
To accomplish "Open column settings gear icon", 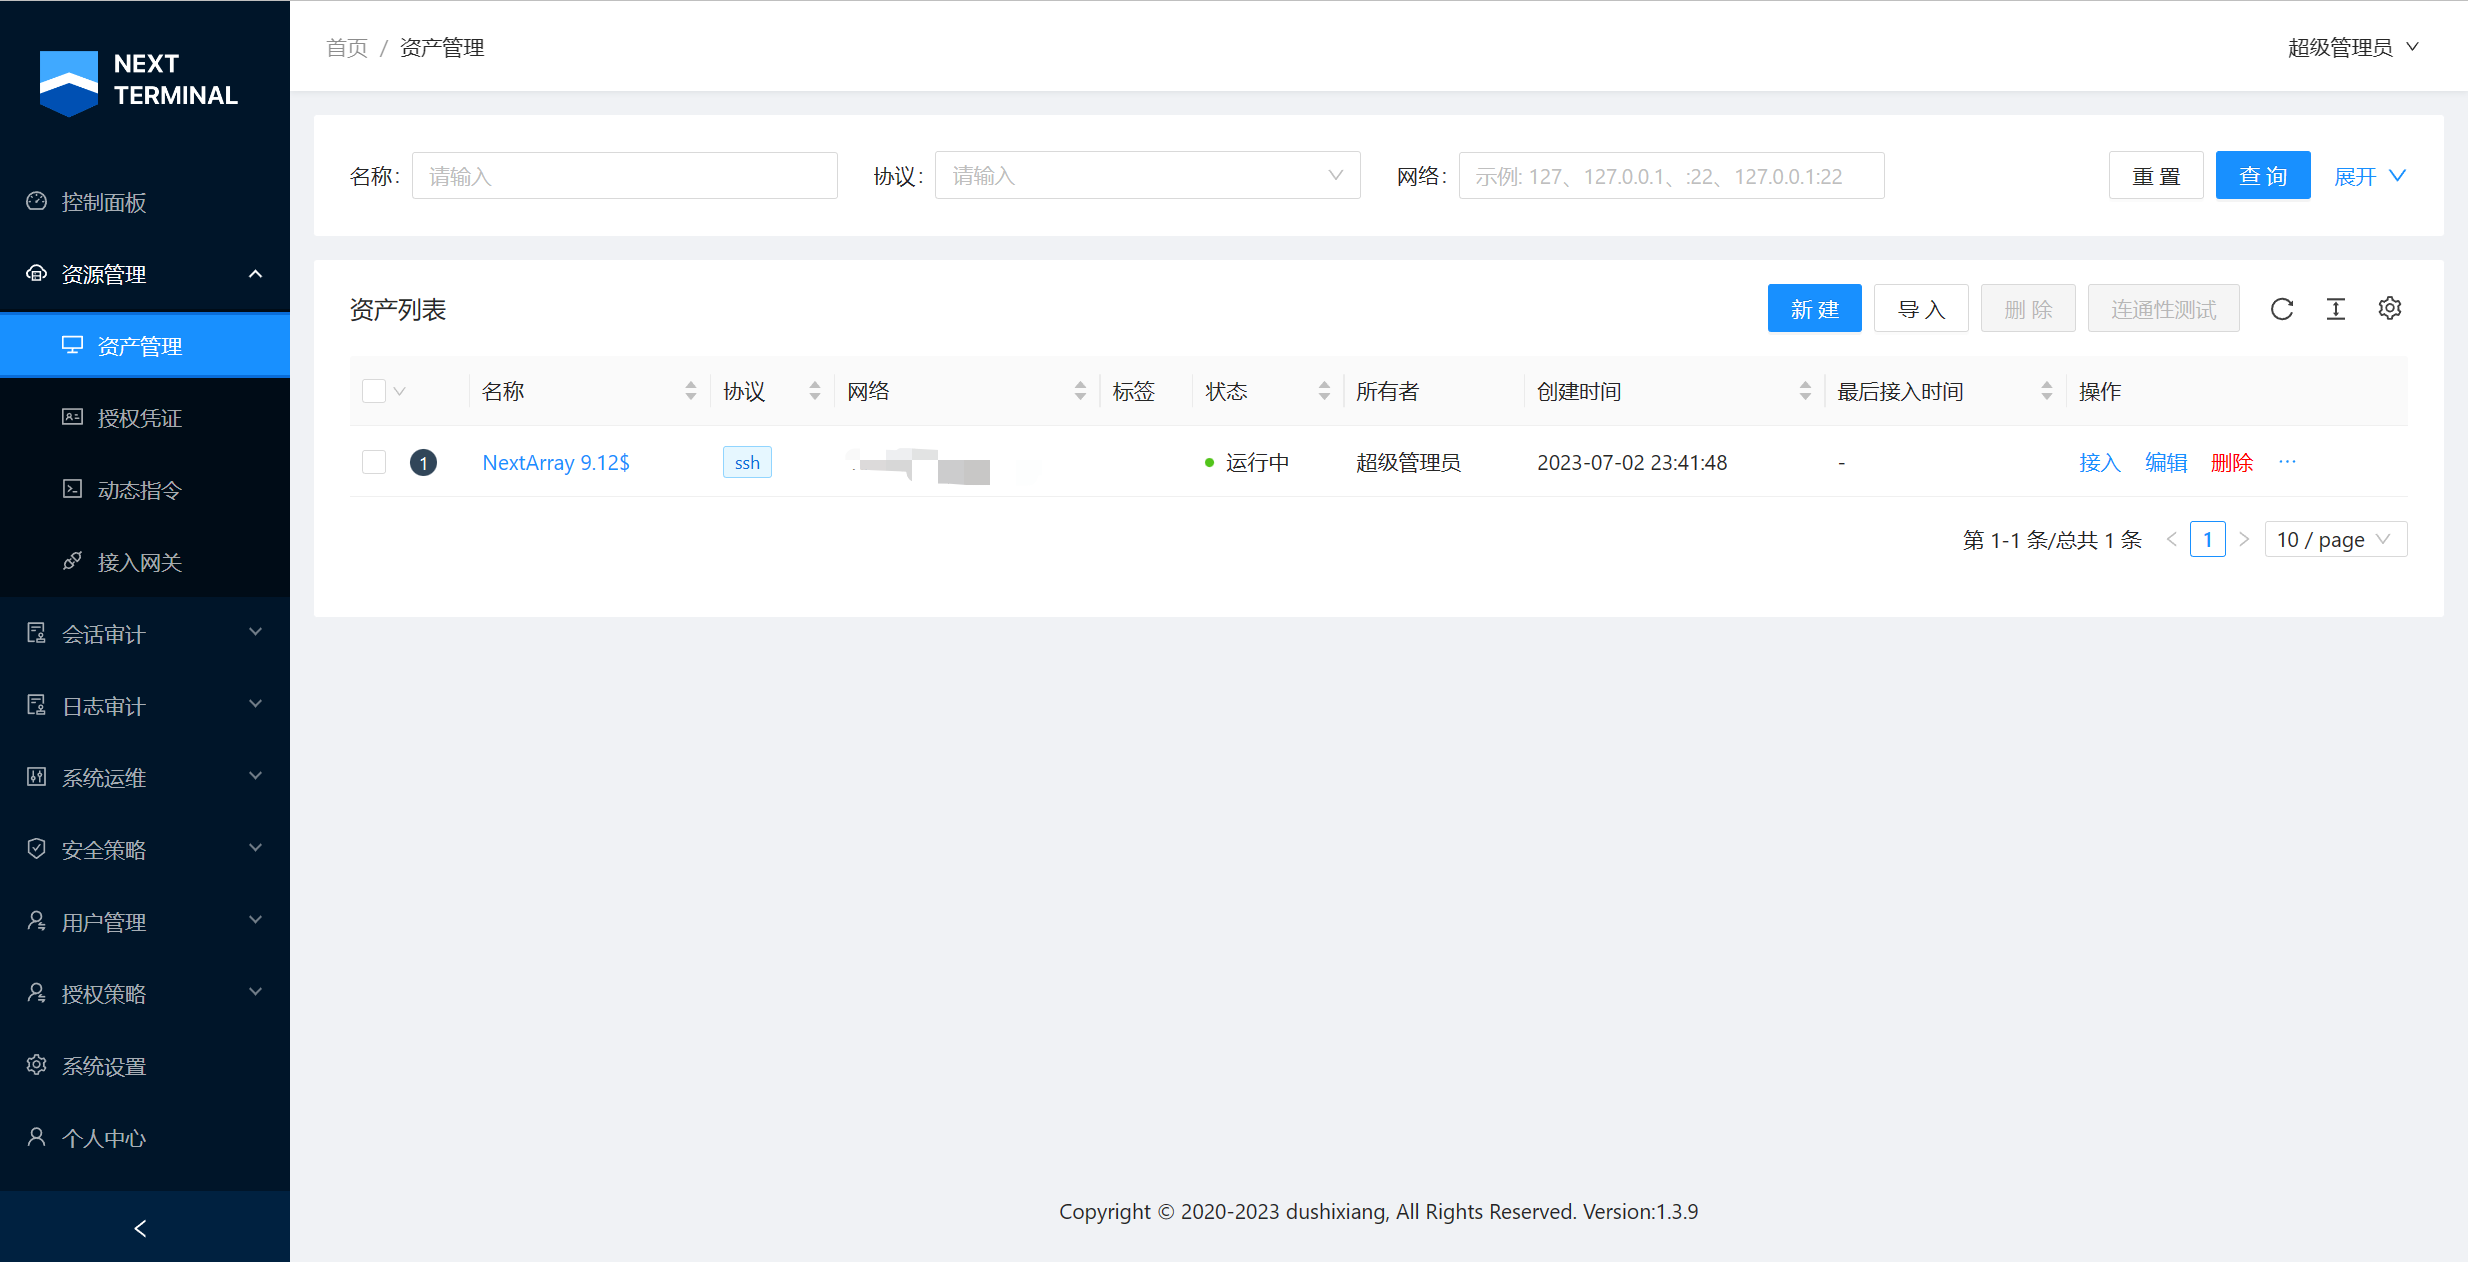I will point(2389,309).
